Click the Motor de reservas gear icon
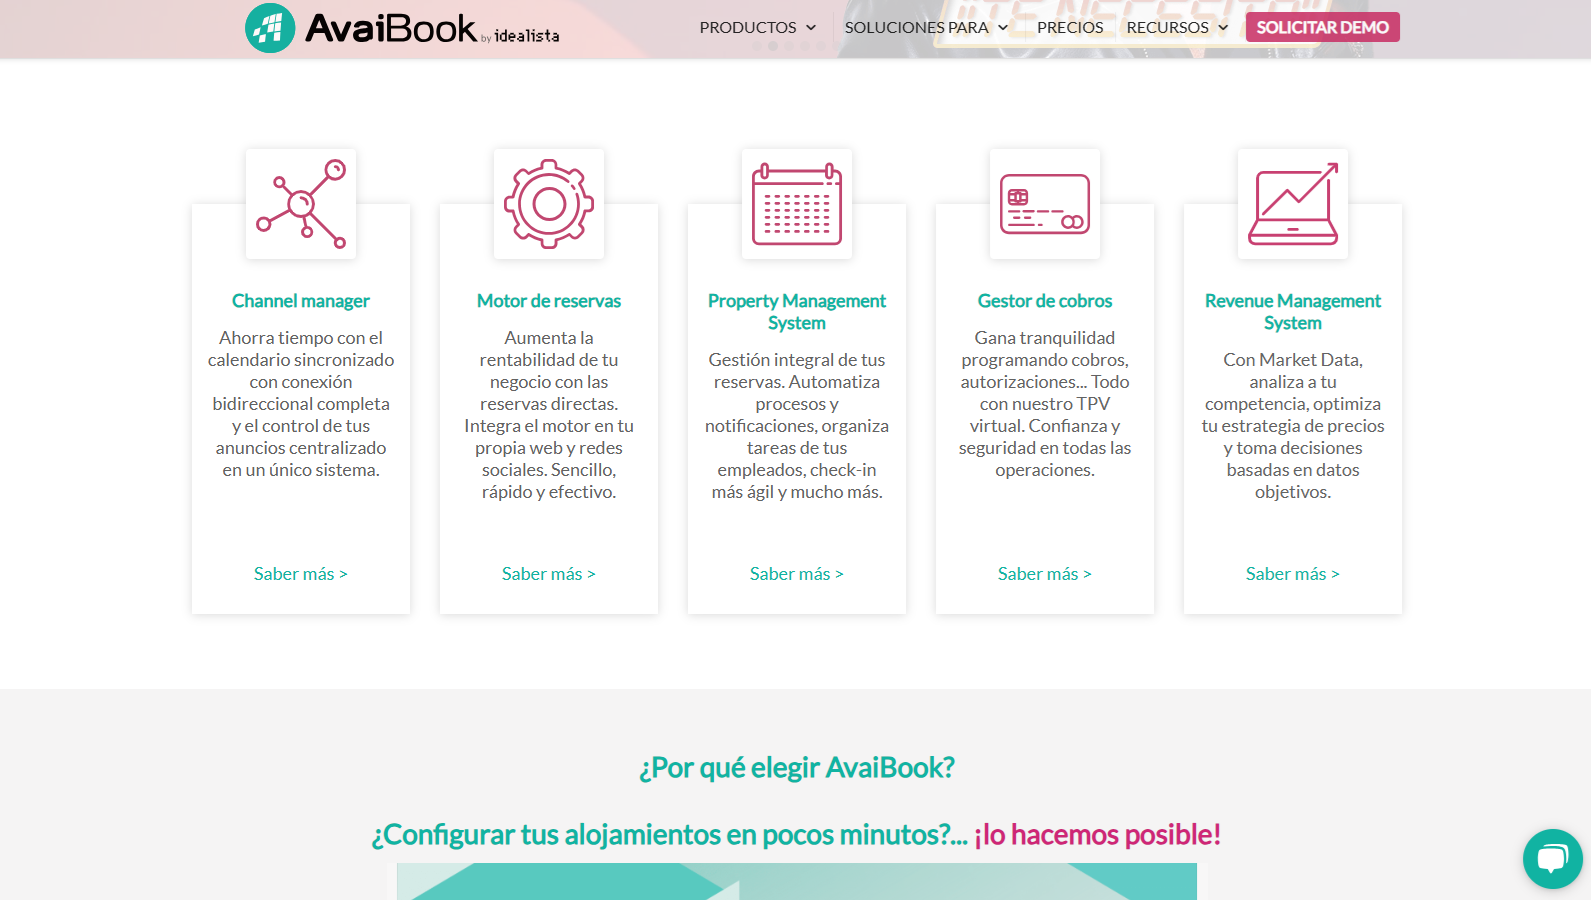The height and width of the screenshot is (900, 1591). pyautogui.click(x=549, y=204)
